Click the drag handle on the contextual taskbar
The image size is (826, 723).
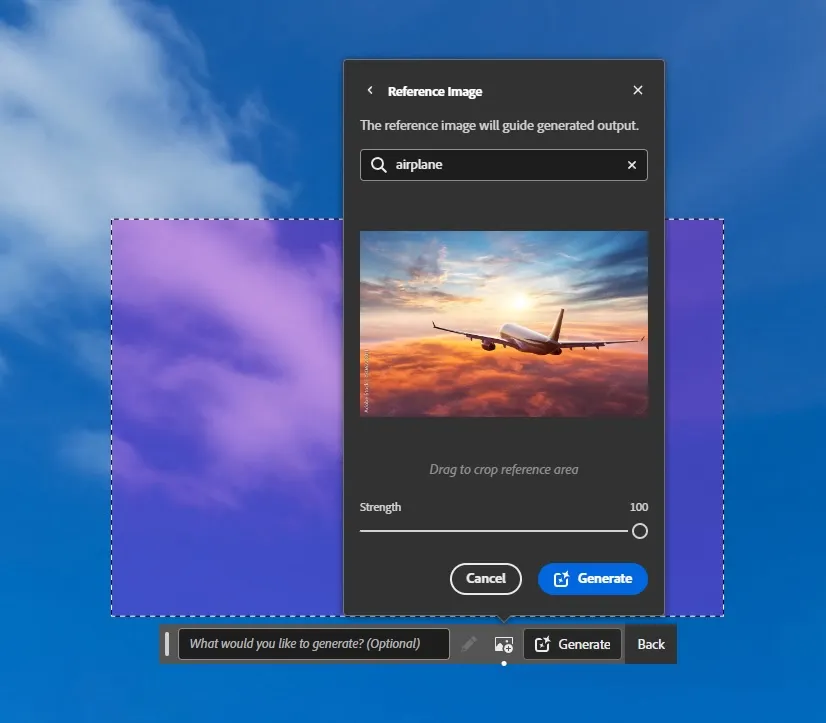pos(167,644)
